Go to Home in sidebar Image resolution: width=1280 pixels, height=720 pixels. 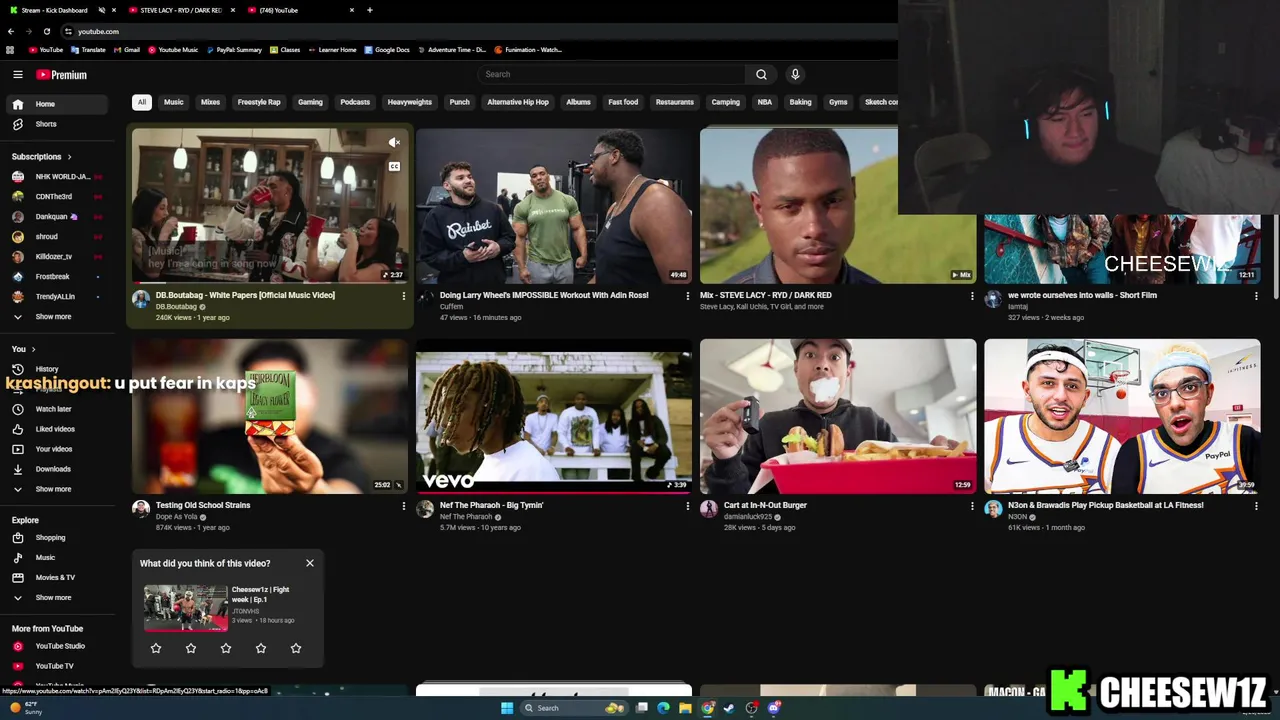[56, 104]
